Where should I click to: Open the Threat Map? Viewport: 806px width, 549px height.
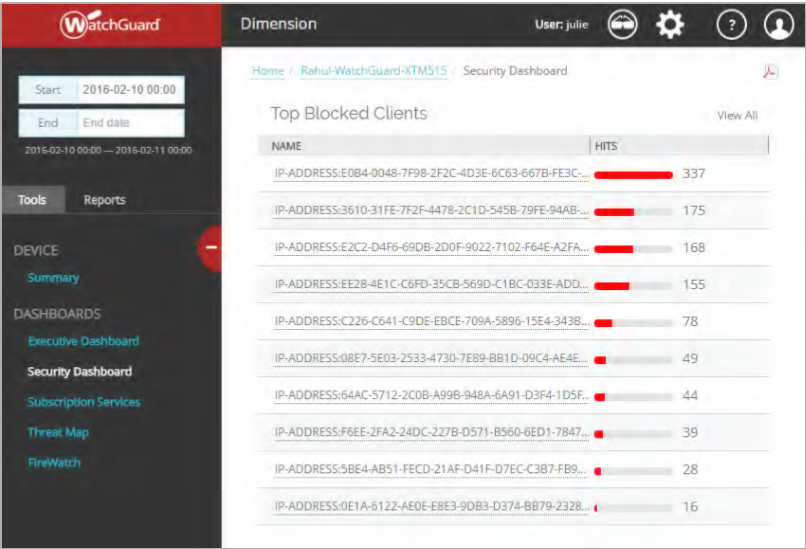(58, 432)
